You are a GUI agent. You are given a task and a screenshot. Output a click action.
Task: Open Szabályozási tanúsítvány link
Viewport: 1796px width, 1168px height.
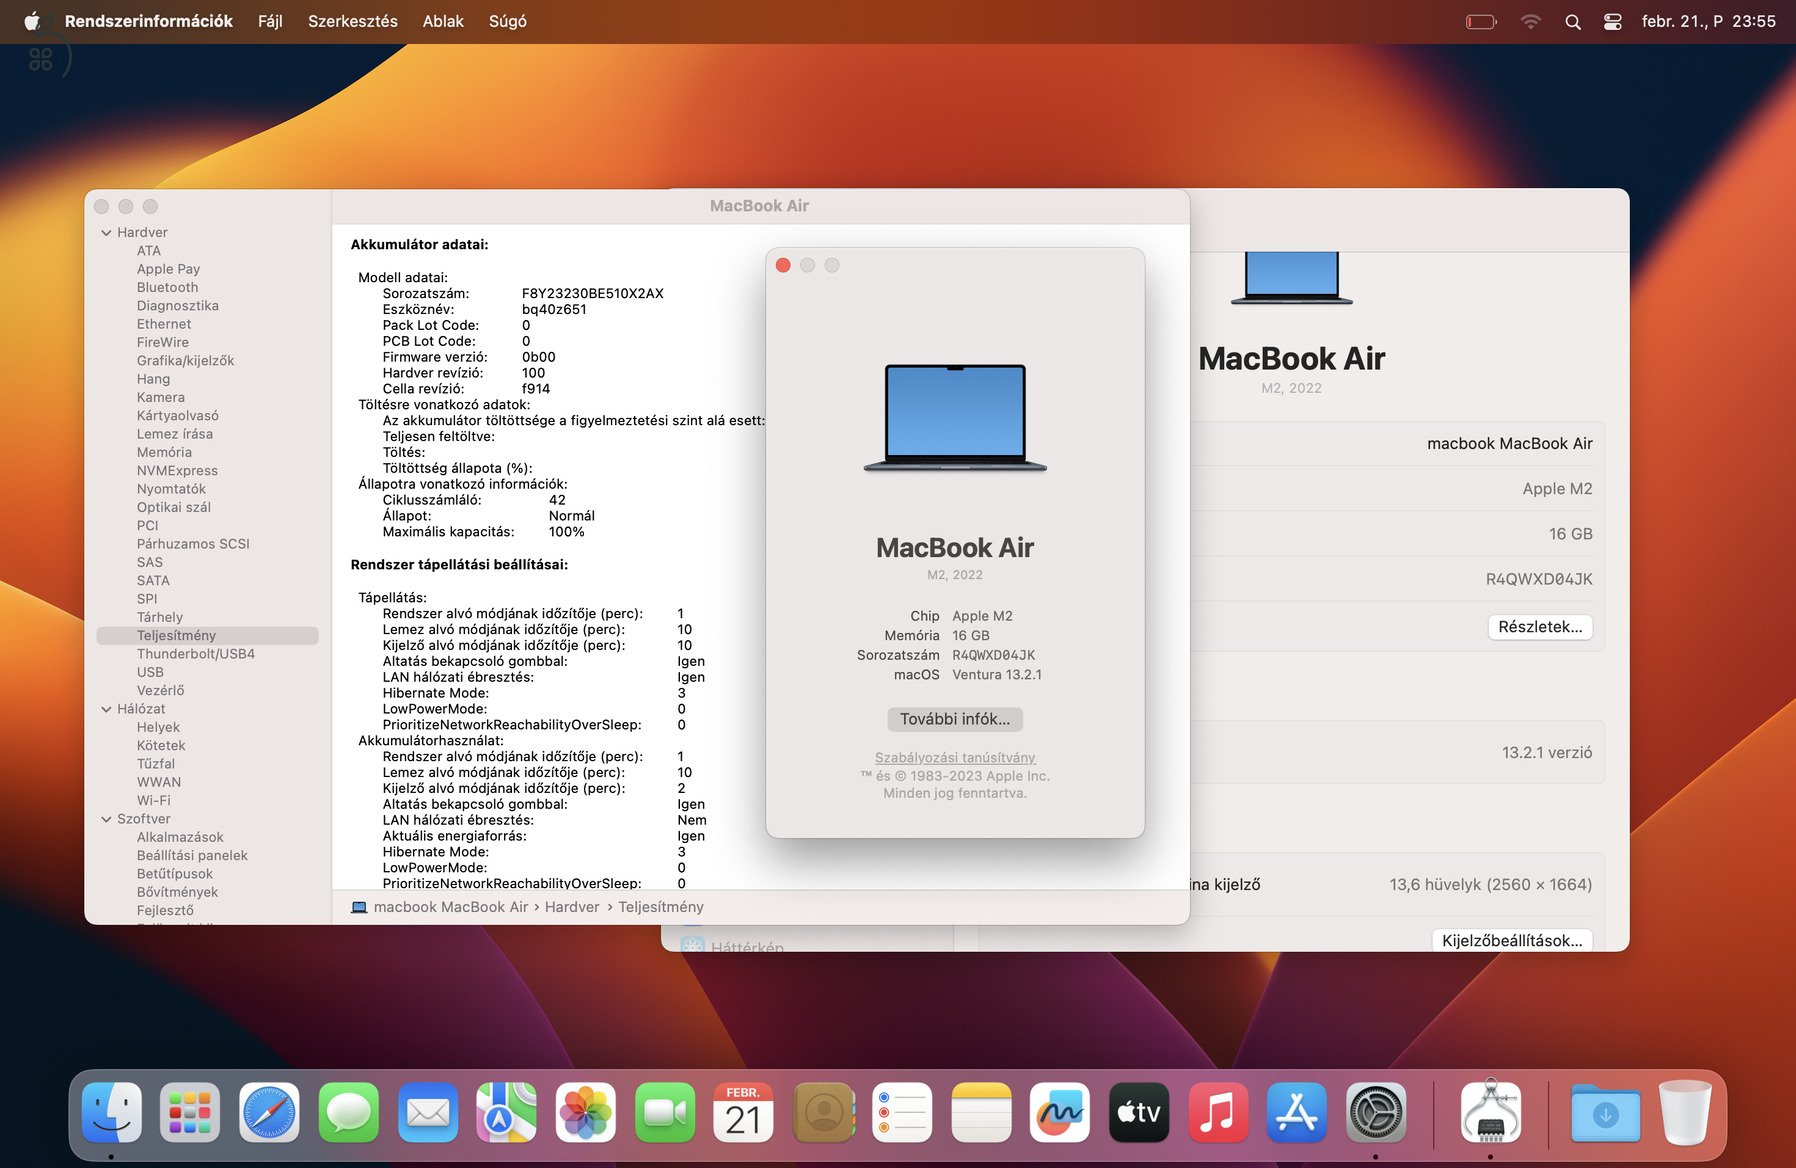click(955, 758)
